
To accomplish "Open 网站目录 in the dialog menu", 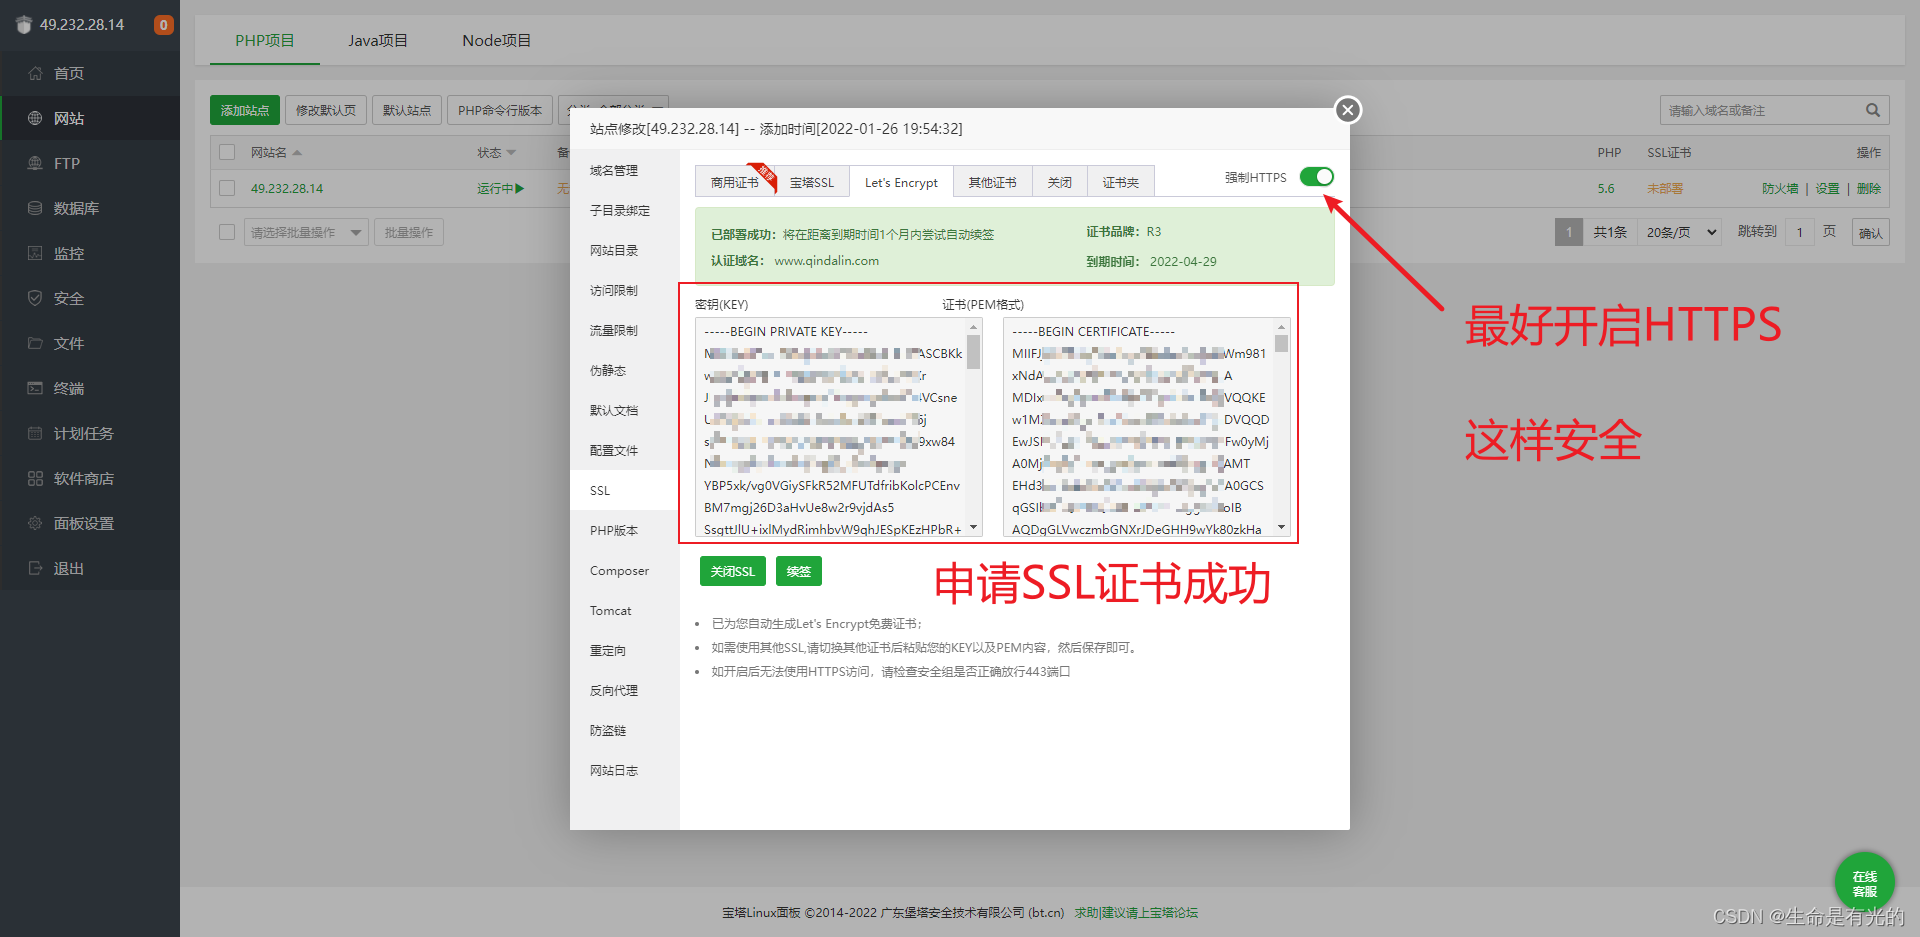I will 625,250.
